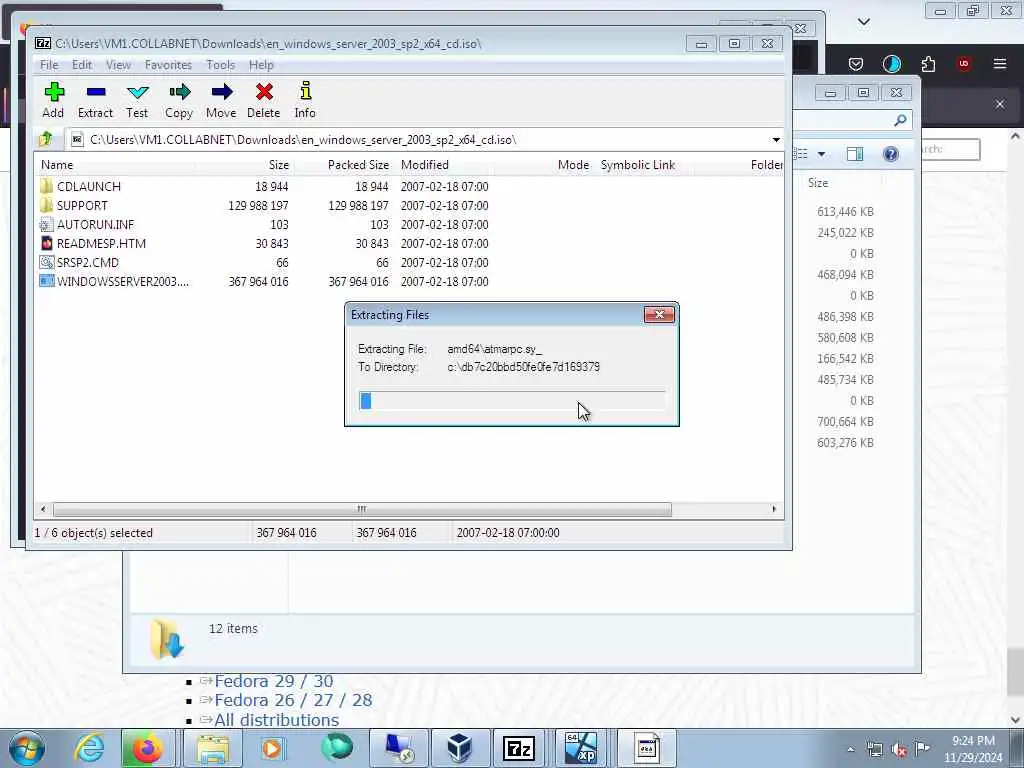Image resolution: width=1024 pixels, height=768 pixels.
Task: Open Windows Explorer from the taskbar
Action: pos(212,748)
